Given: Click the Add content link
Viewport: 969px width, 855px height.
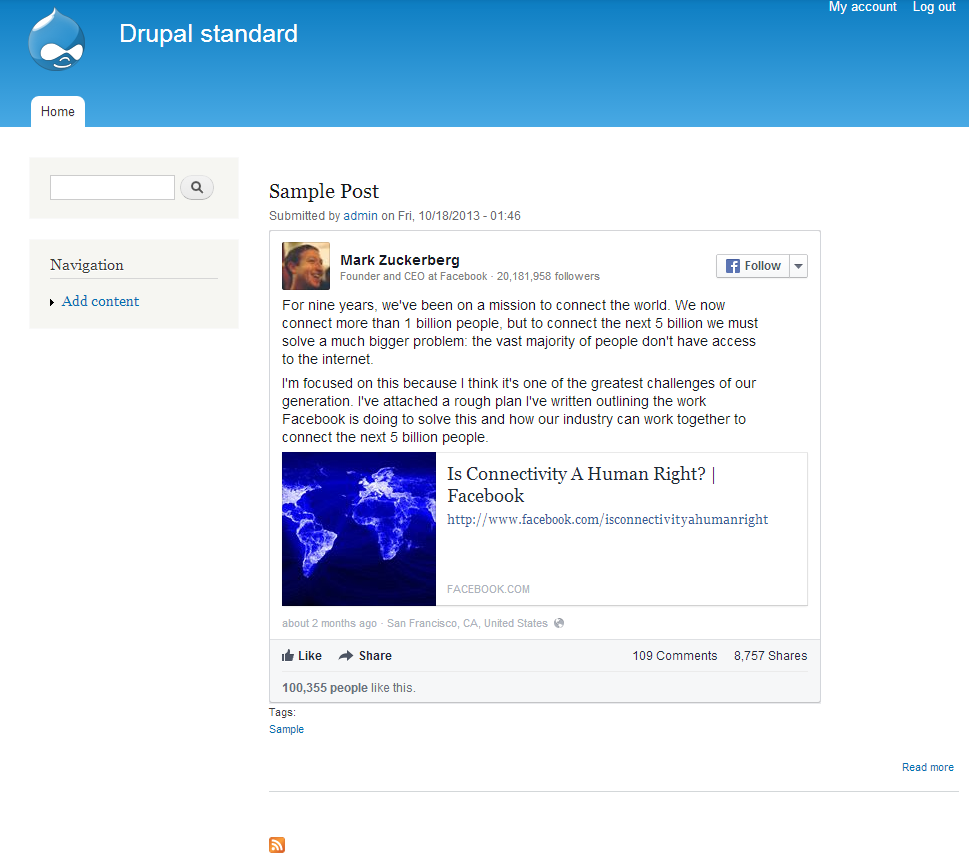Looking at the screenshot, I should pos(100,301).
